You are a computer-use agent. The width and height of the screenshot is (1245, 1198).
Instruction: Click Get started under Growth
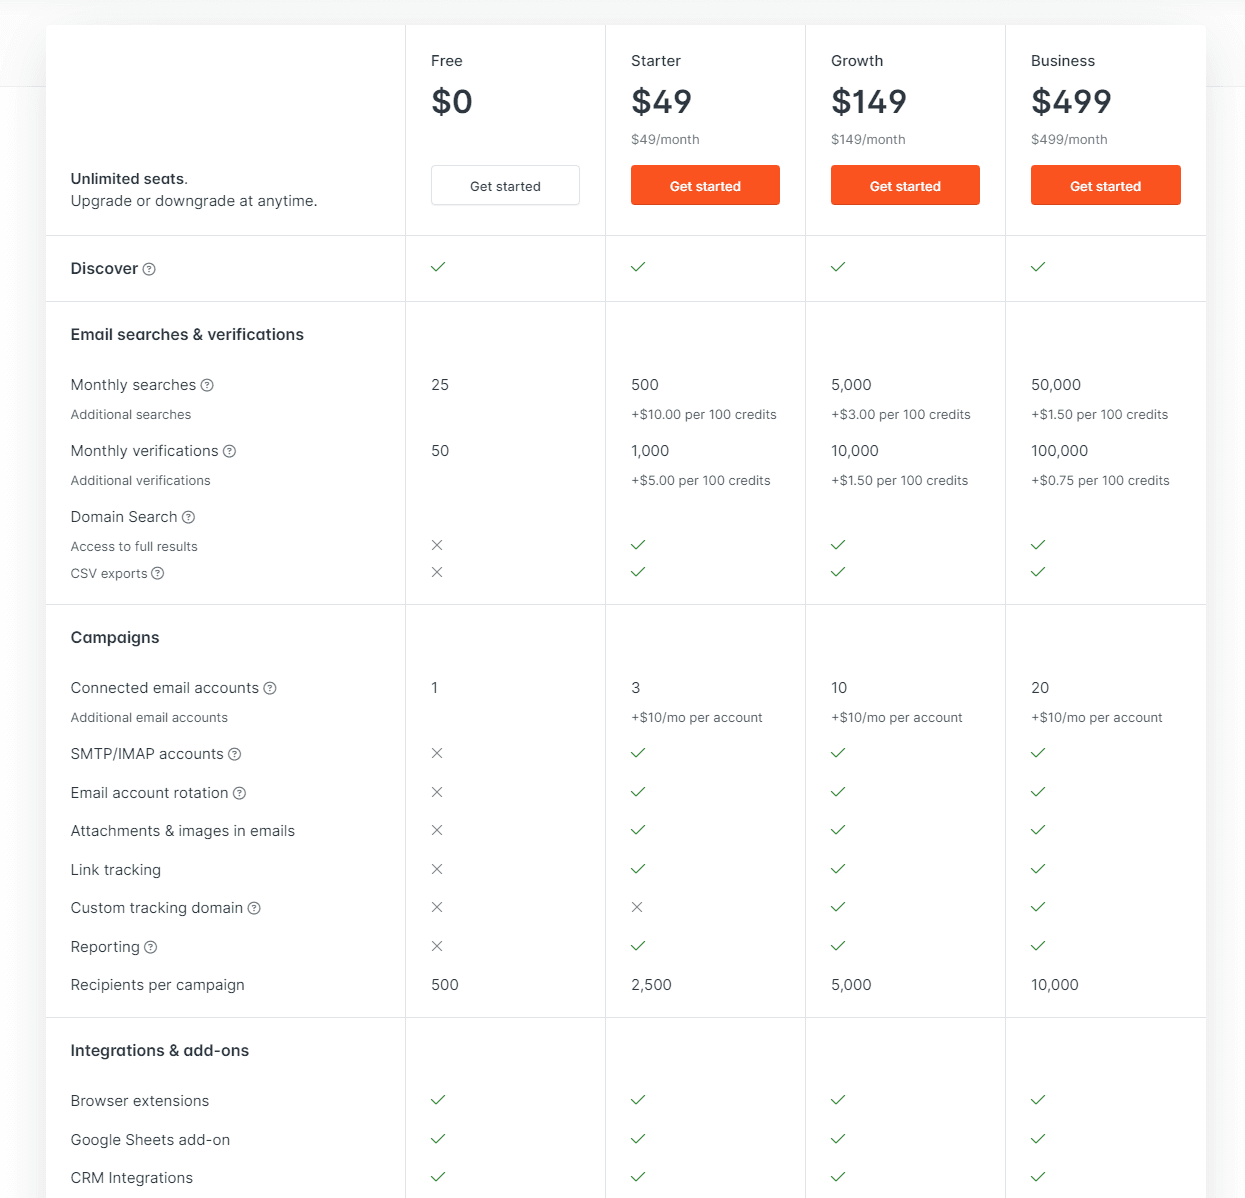[905, 185]
